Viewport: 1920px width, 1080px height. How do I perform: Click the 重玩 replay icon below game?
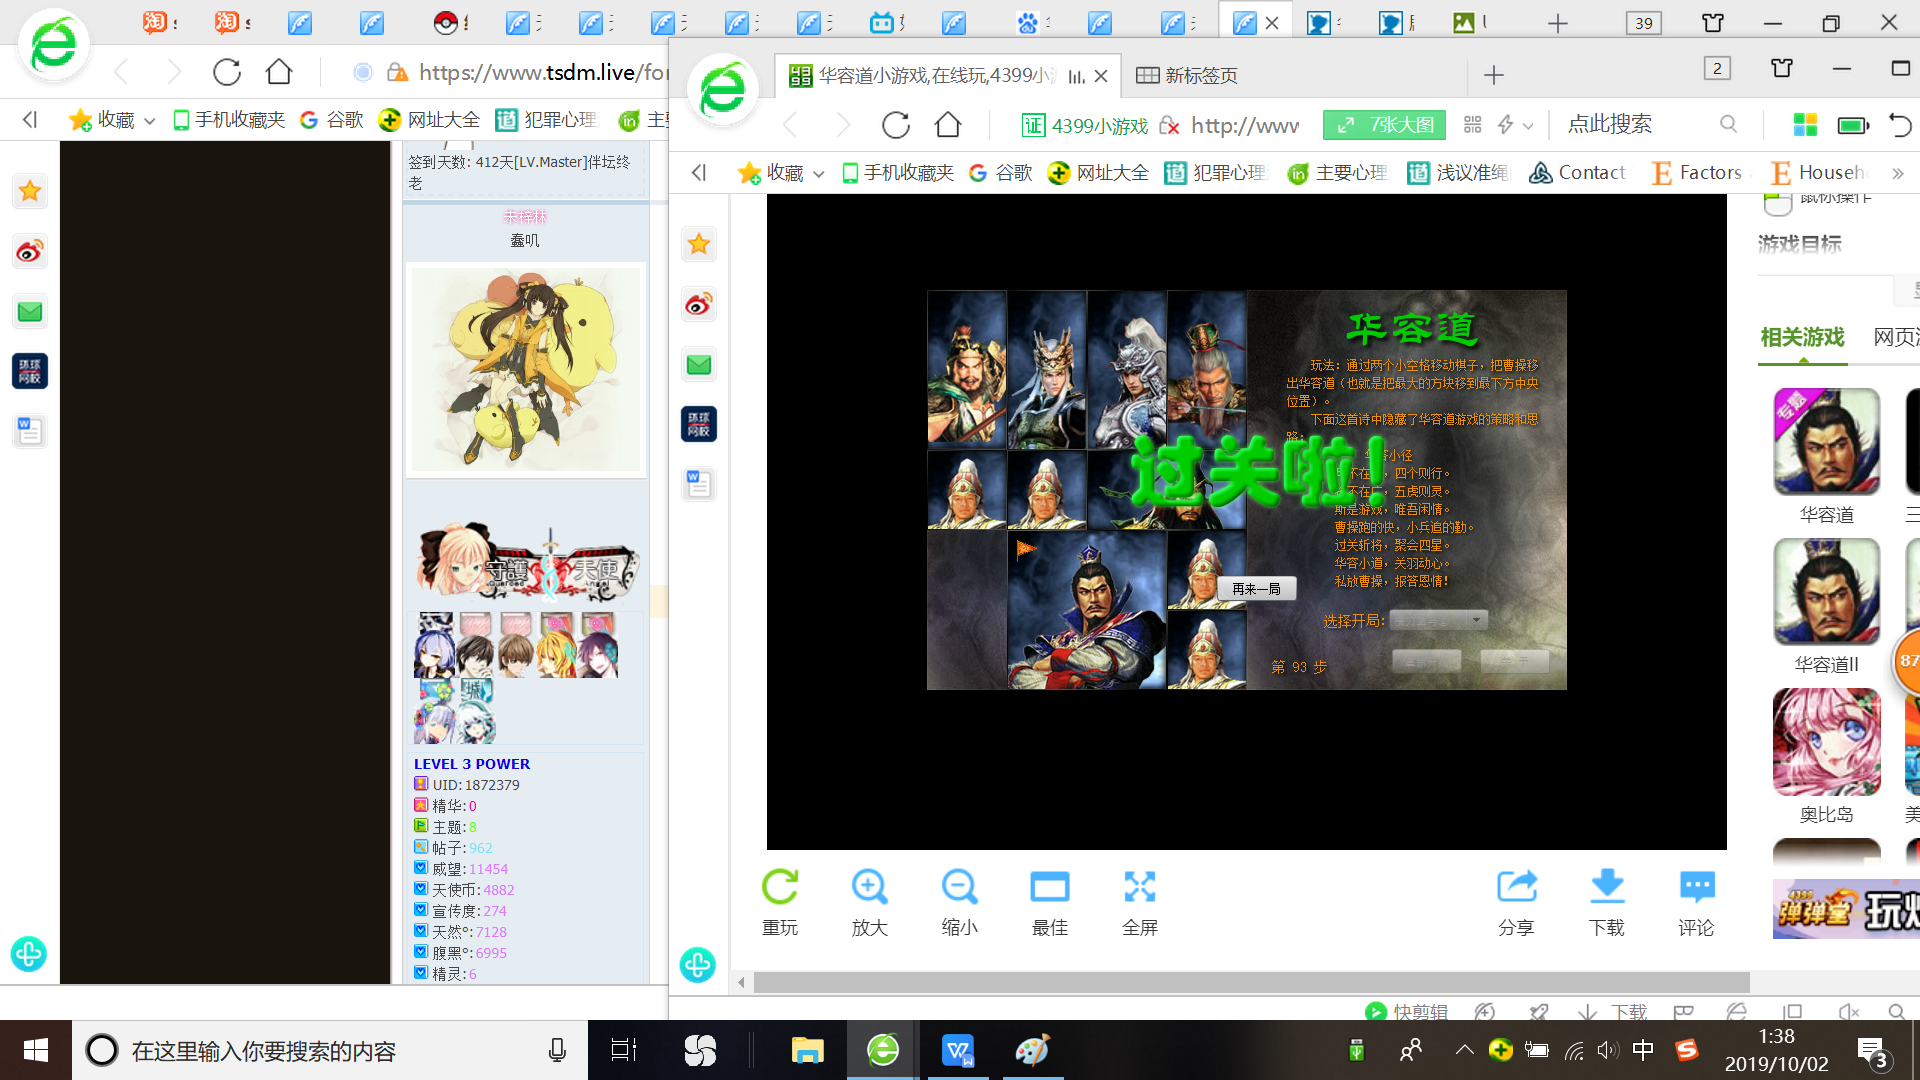click(780, 887)
